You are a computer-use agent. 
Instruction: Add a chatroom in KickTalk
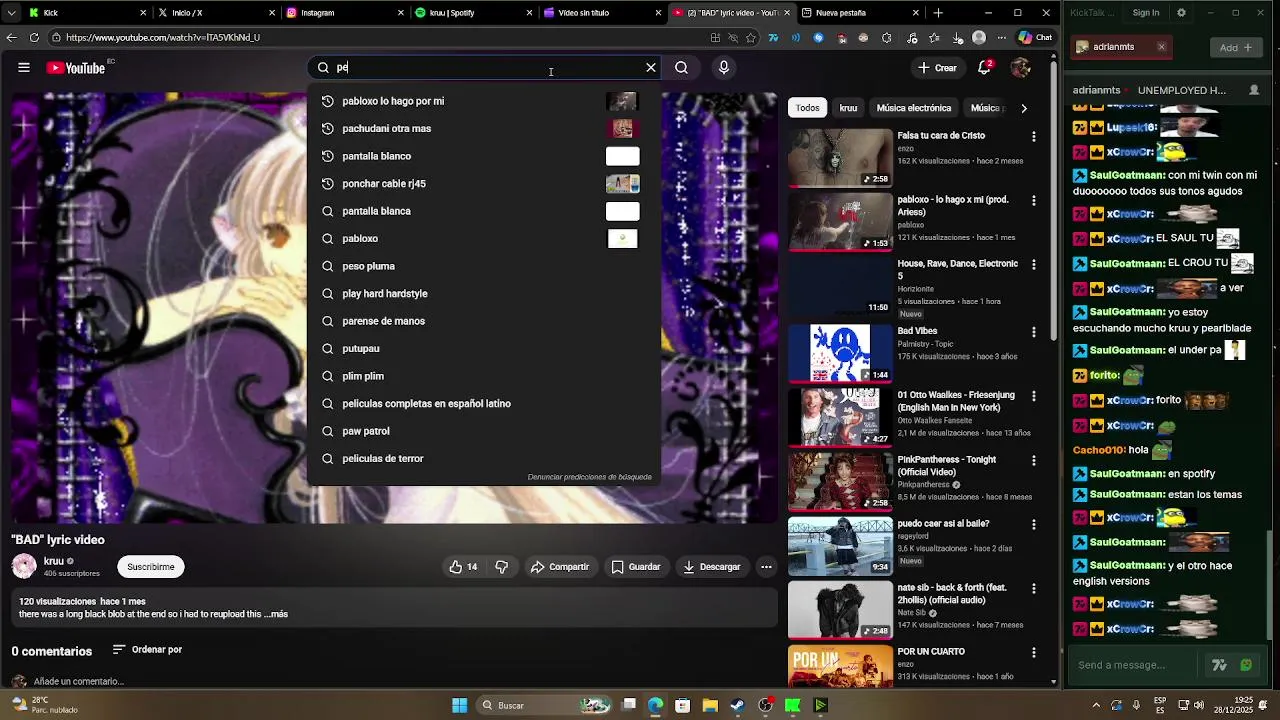[x=1236, y=47]
